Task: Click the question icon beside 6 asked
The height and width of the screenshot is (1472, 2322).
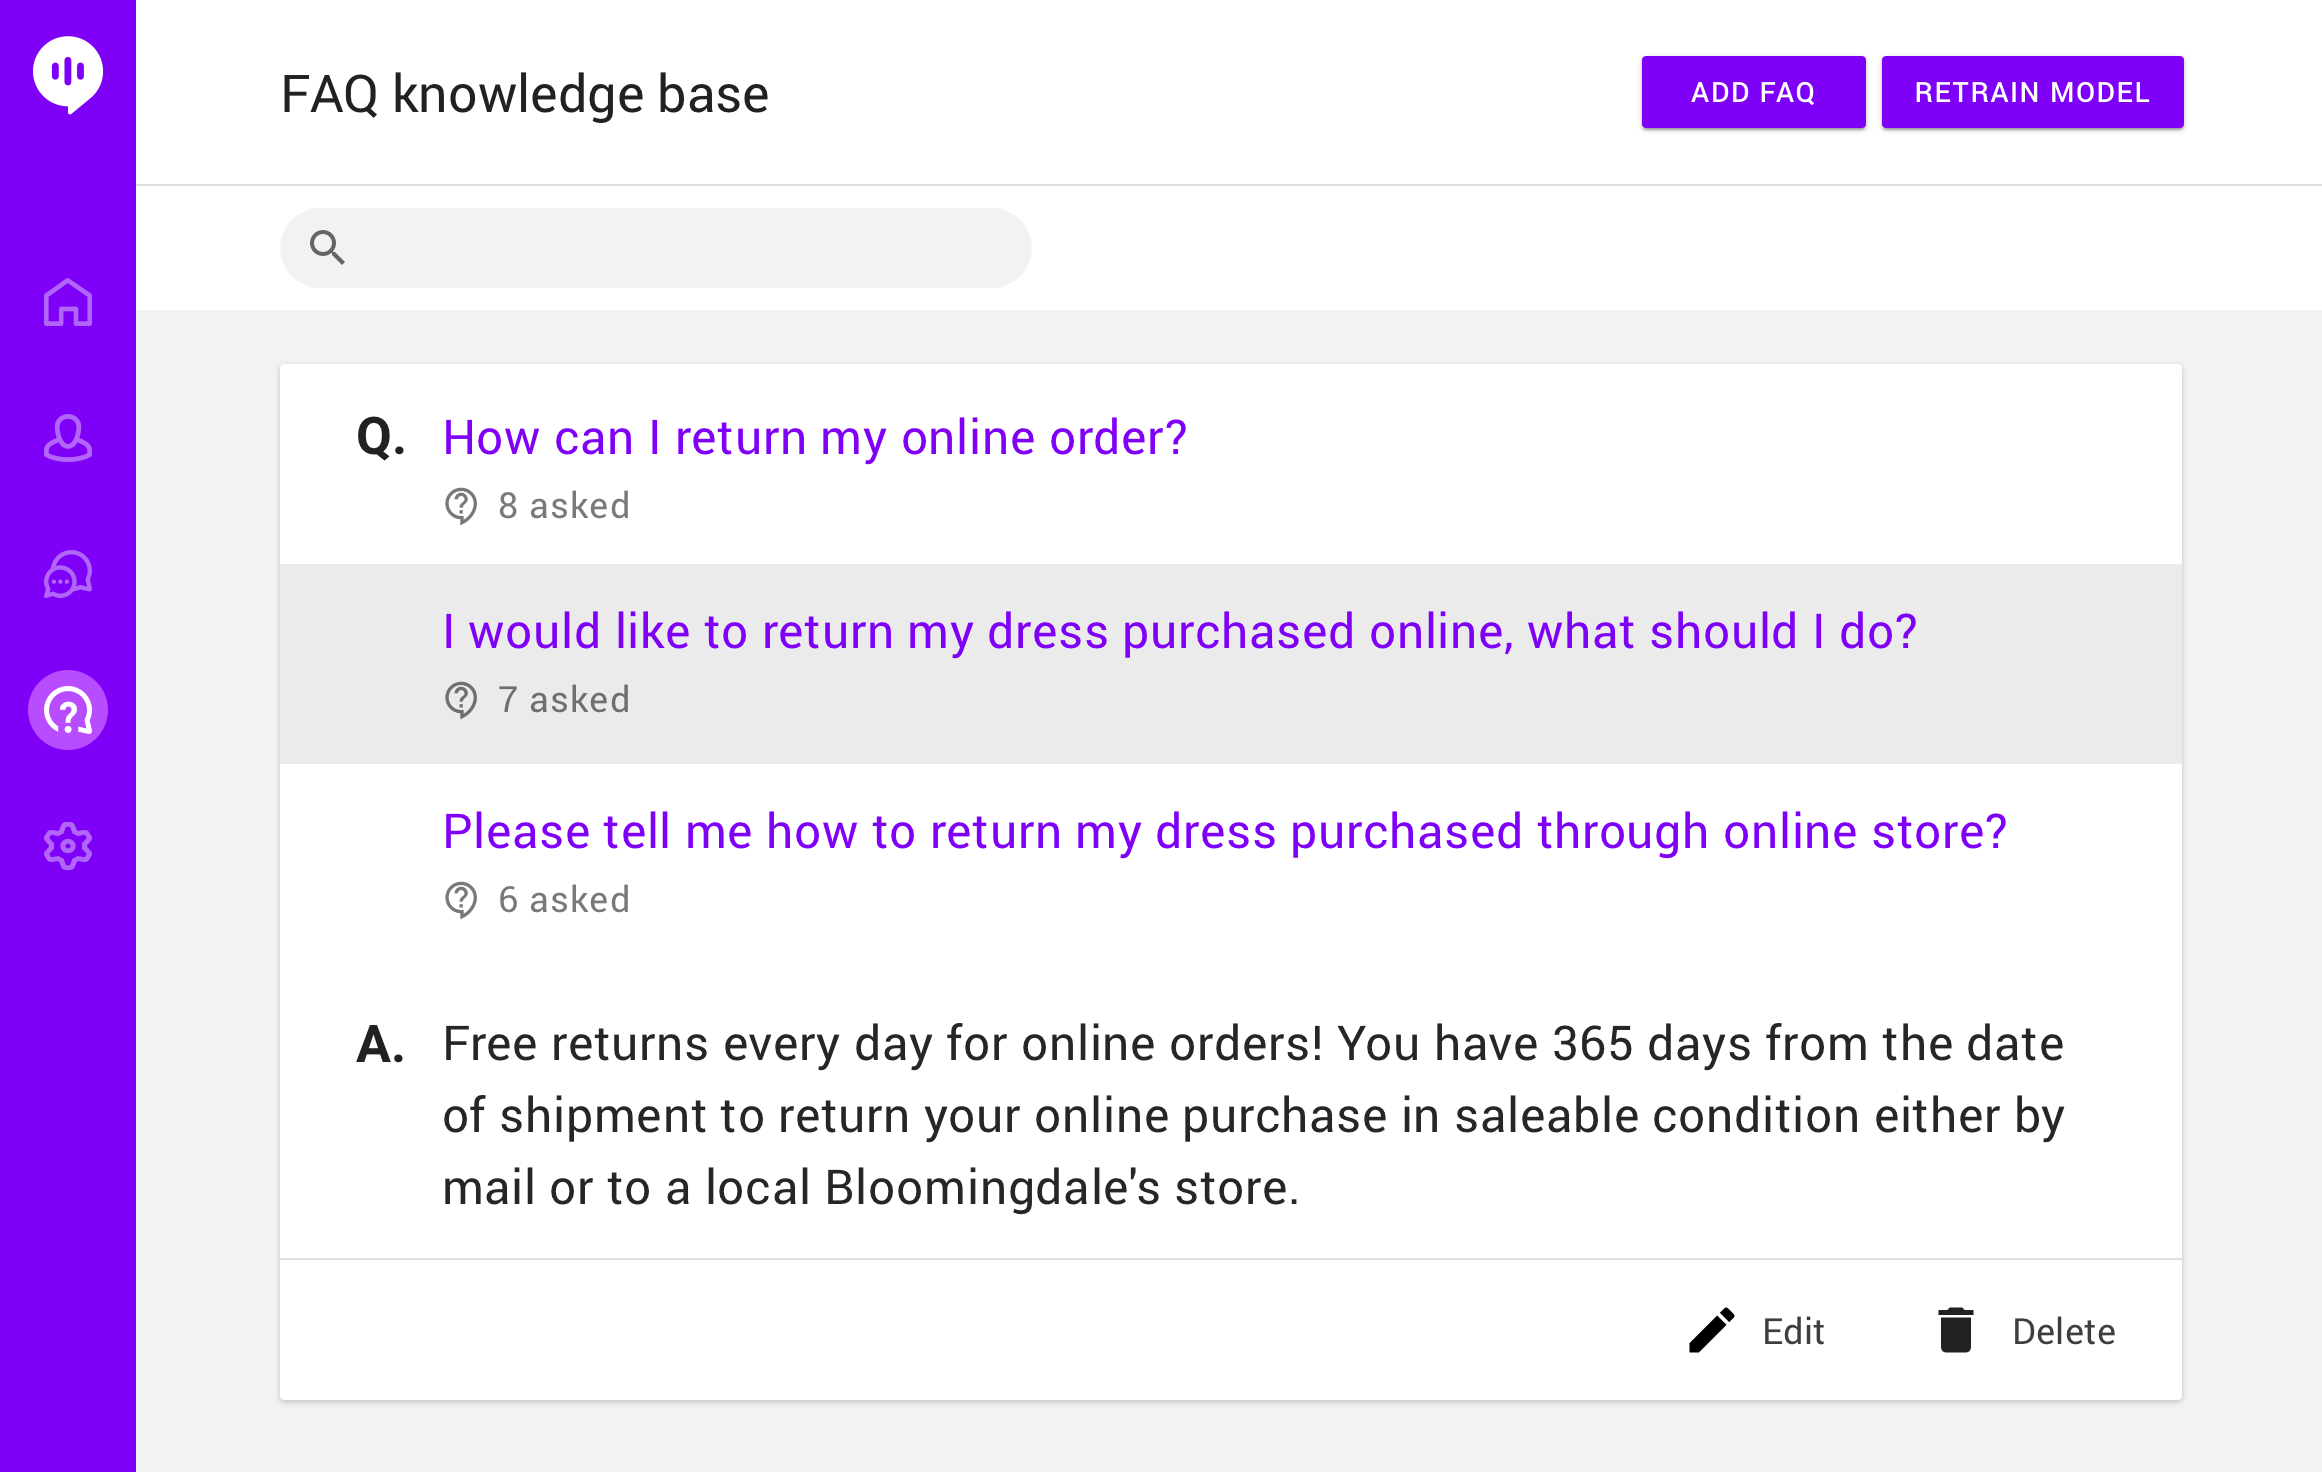Action: (461, 900)
